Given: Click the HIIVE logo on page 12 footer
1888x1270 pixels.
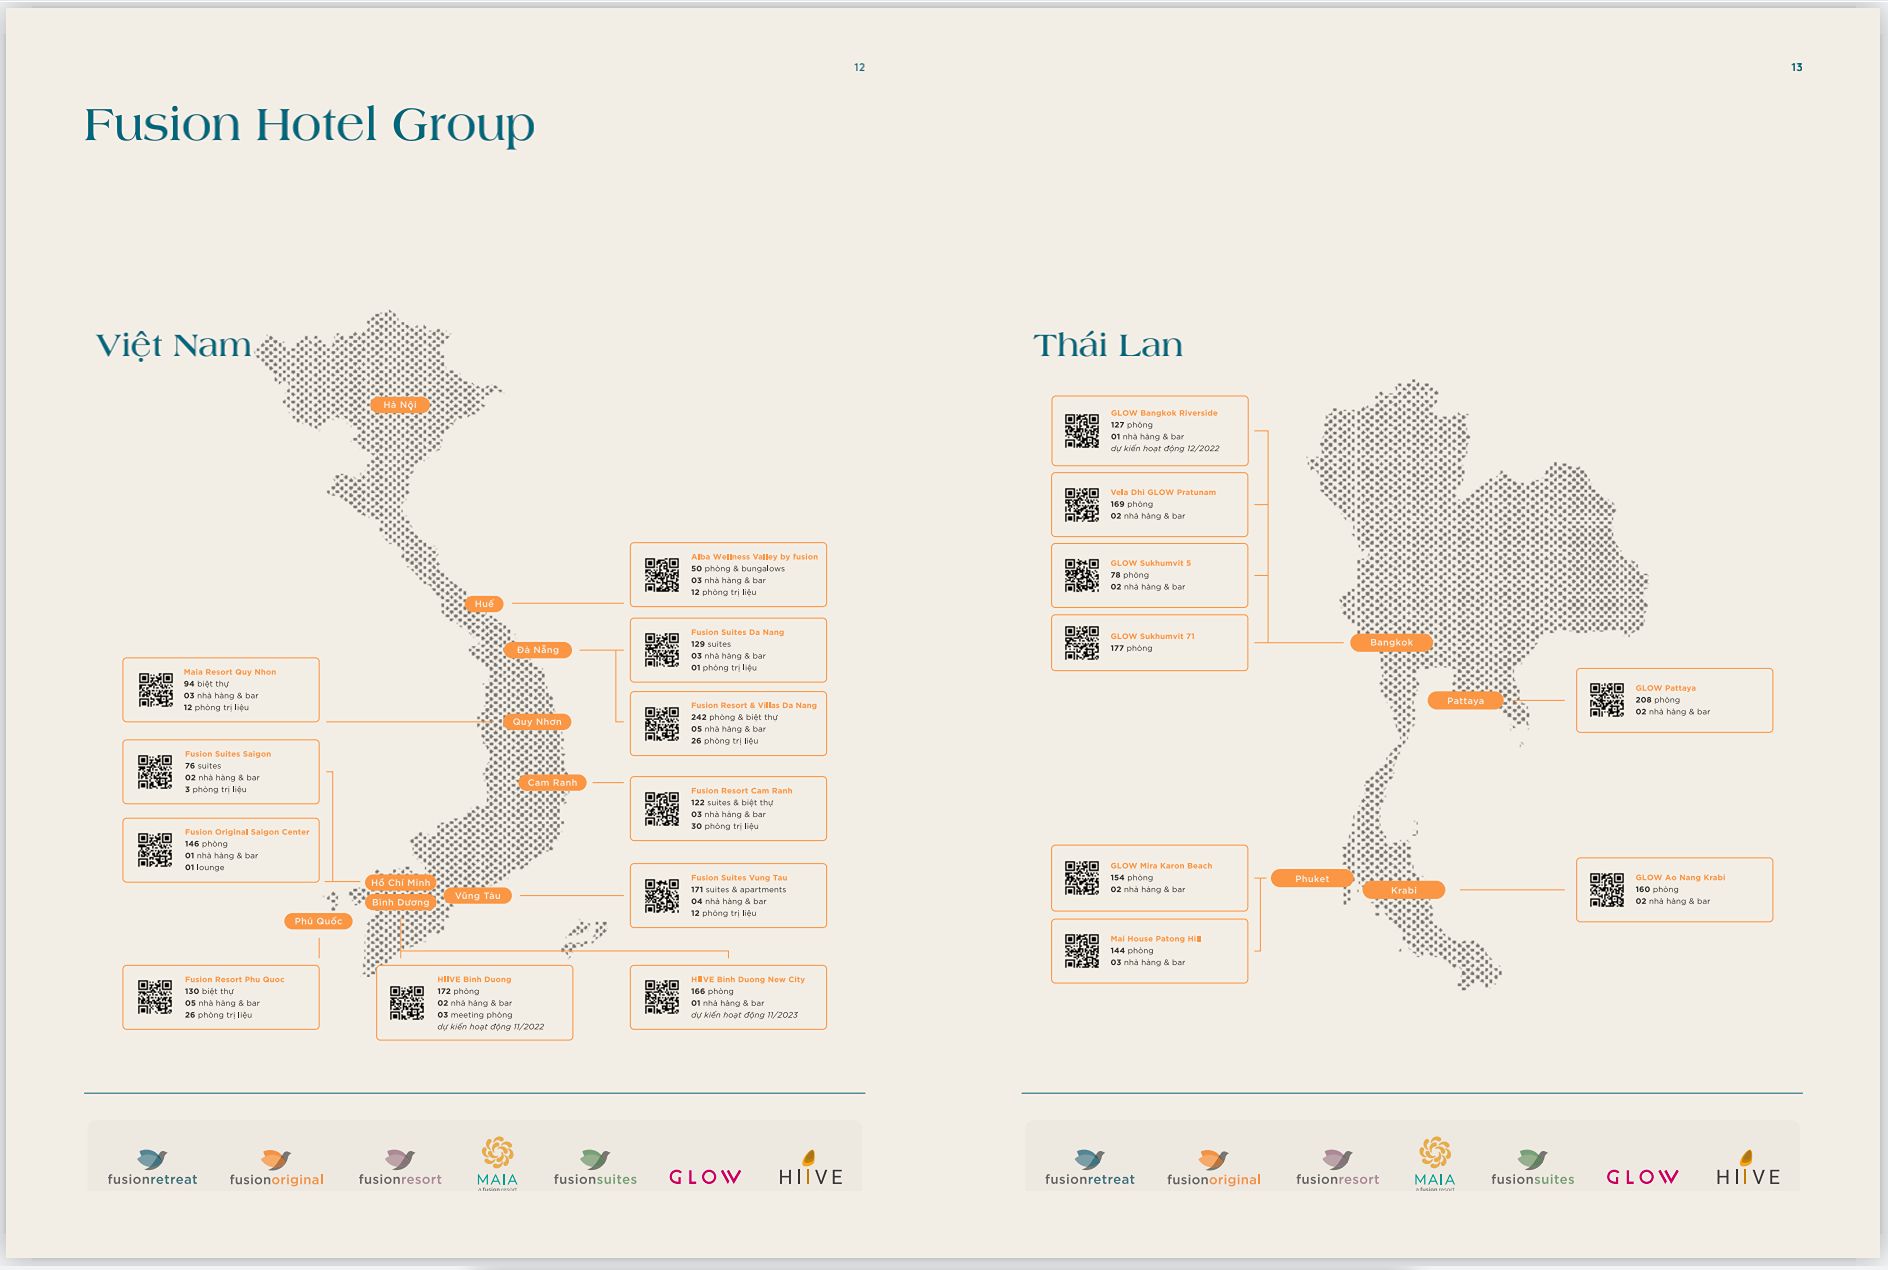Looking at the screenshot, I should pyautogui.click(x=810, y=1170).
